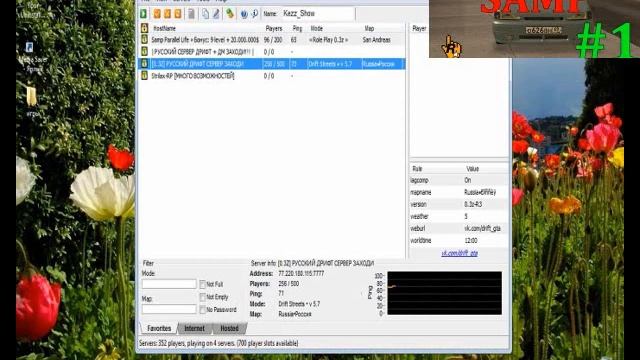Screen dimensions: 640x360
Task: Select the lagcomp rule row
Action: [459, 180]
